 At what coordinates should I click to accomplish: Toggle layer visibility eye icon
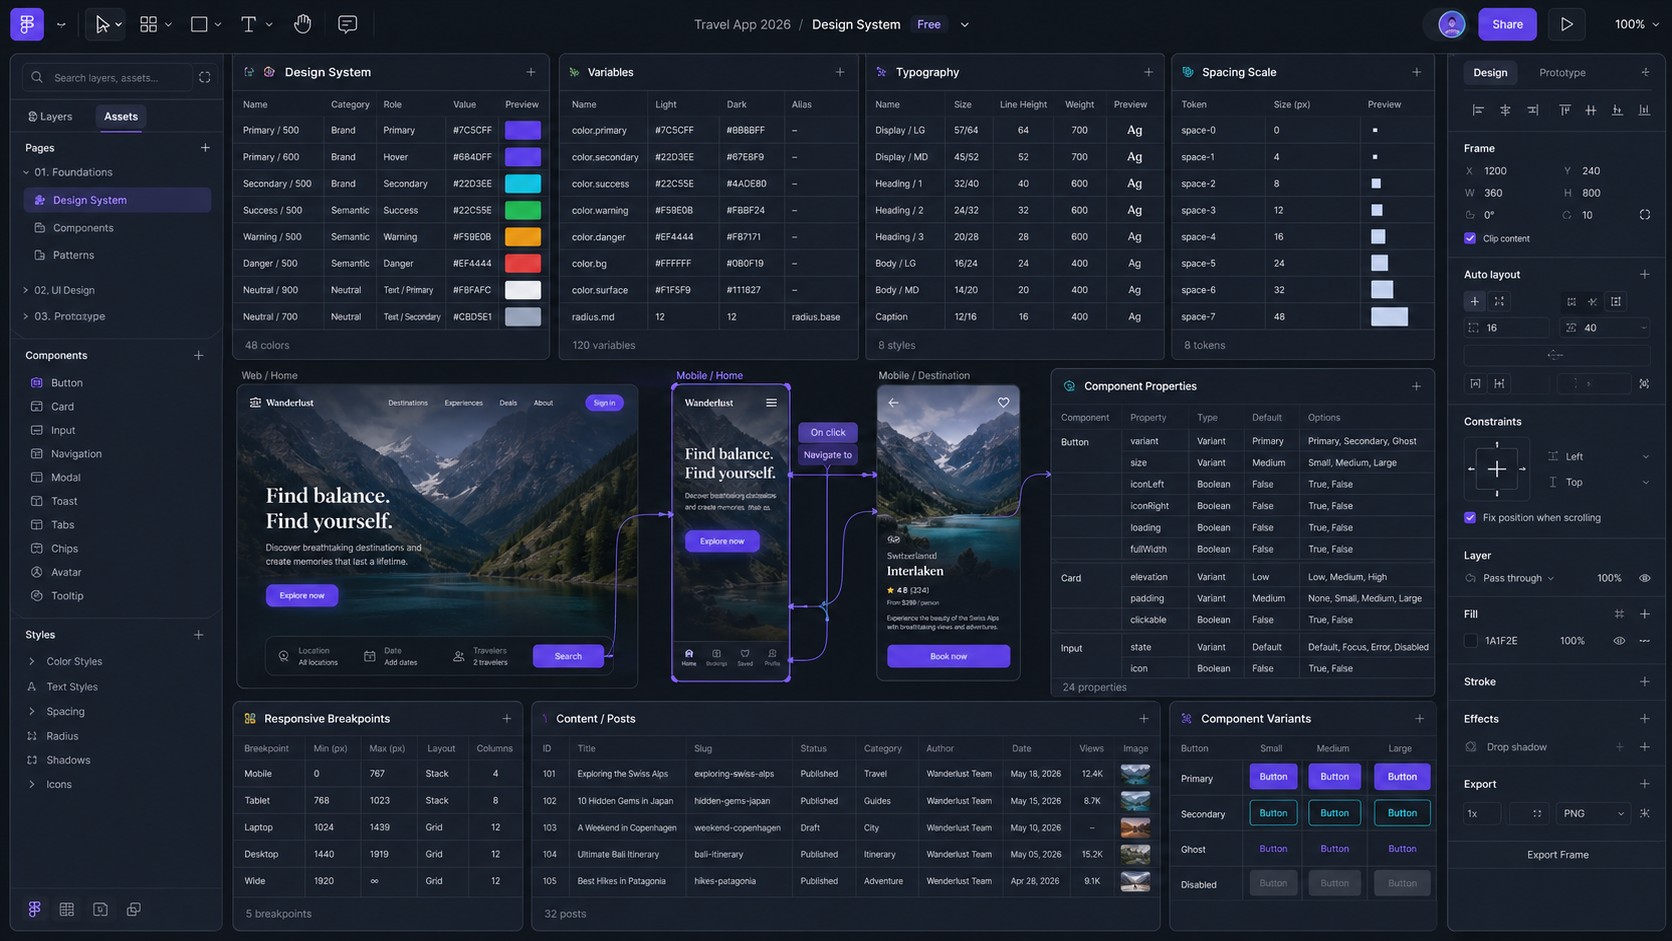(1644, 578)
